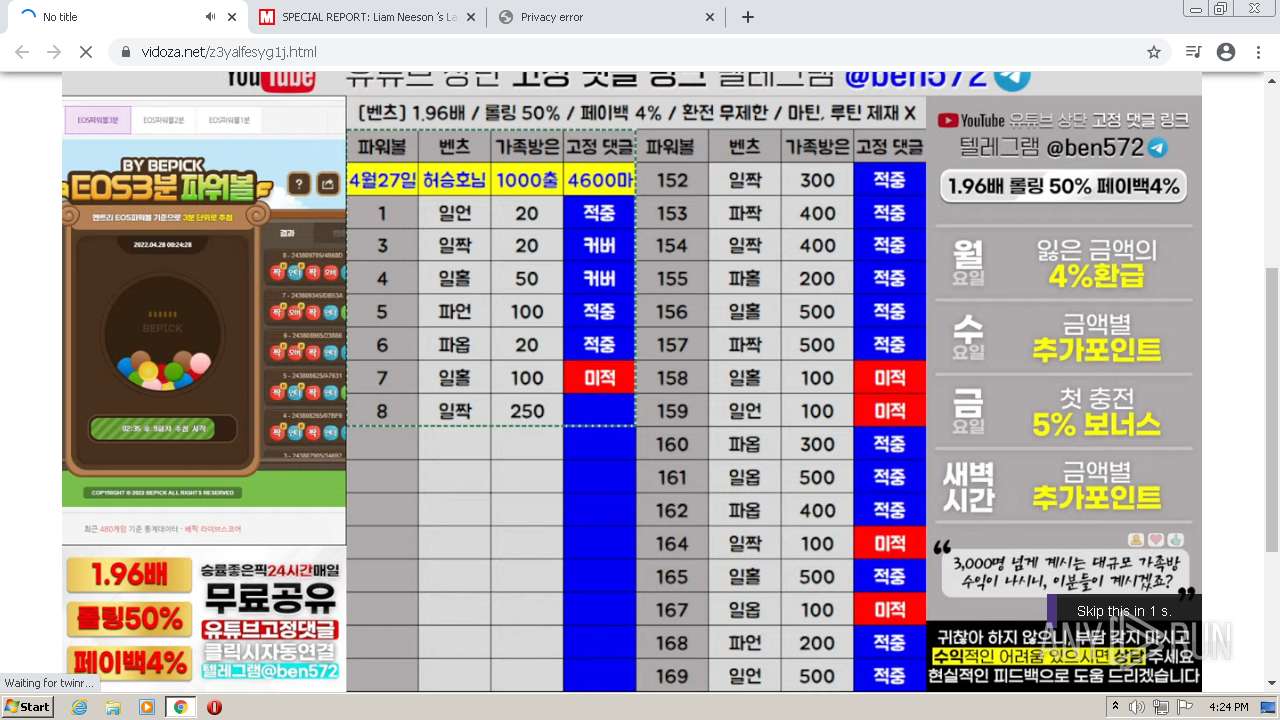1280x720 pixels.
Task: Click the 커버 cell in row 3
Action: [599, 246]
